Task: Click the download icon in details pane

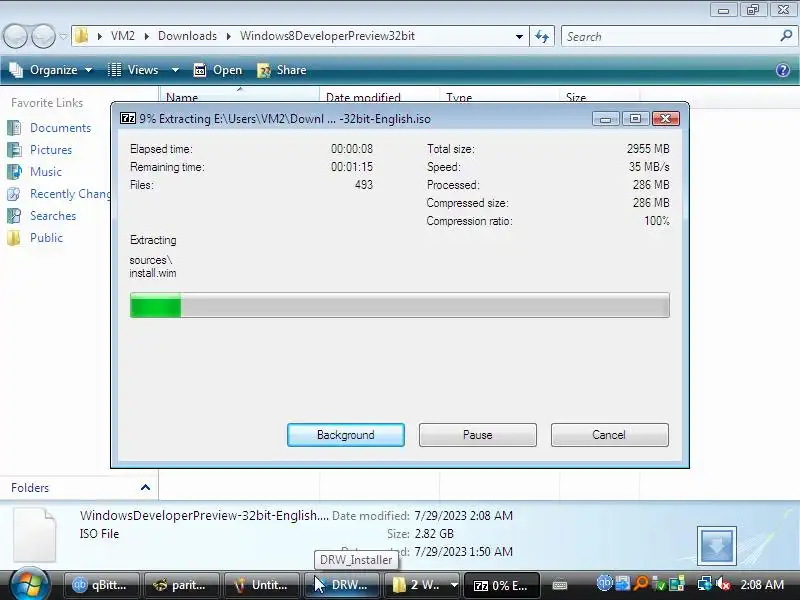Action: pos(717,546)
